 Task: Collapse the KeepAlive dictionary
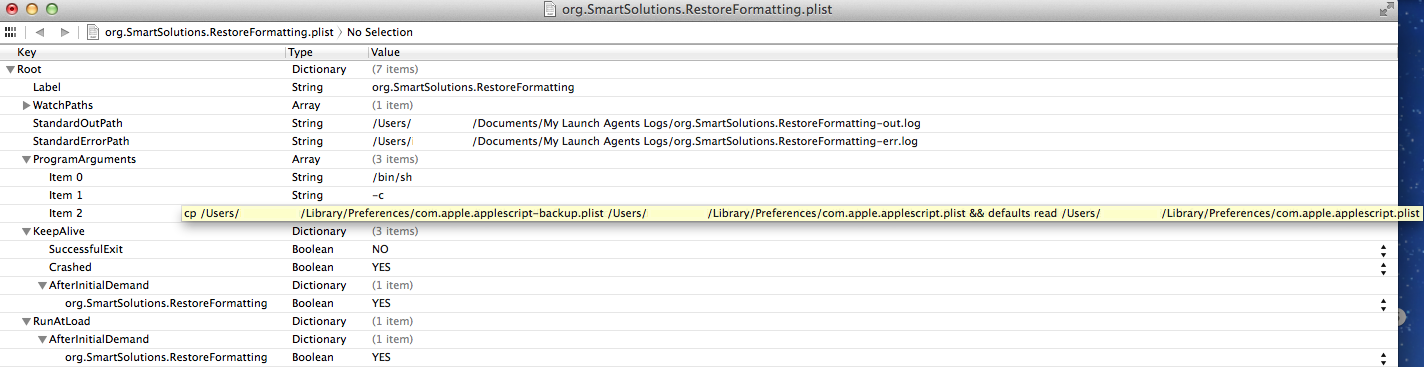coord(26,231)
